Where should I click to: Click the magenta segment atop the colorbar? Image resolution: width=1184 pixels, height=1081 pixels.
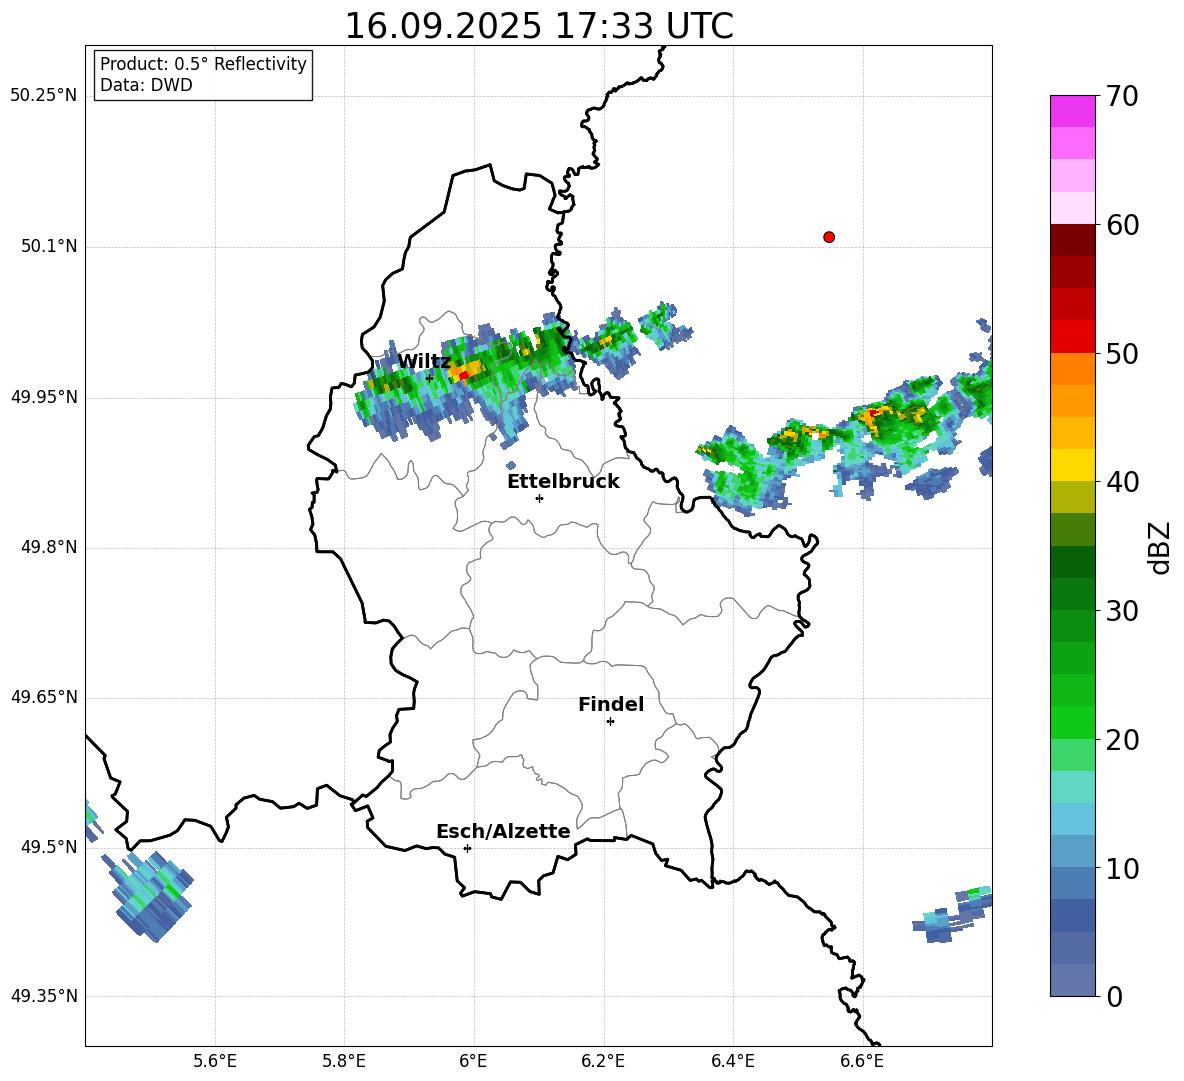pos(1073,111)
